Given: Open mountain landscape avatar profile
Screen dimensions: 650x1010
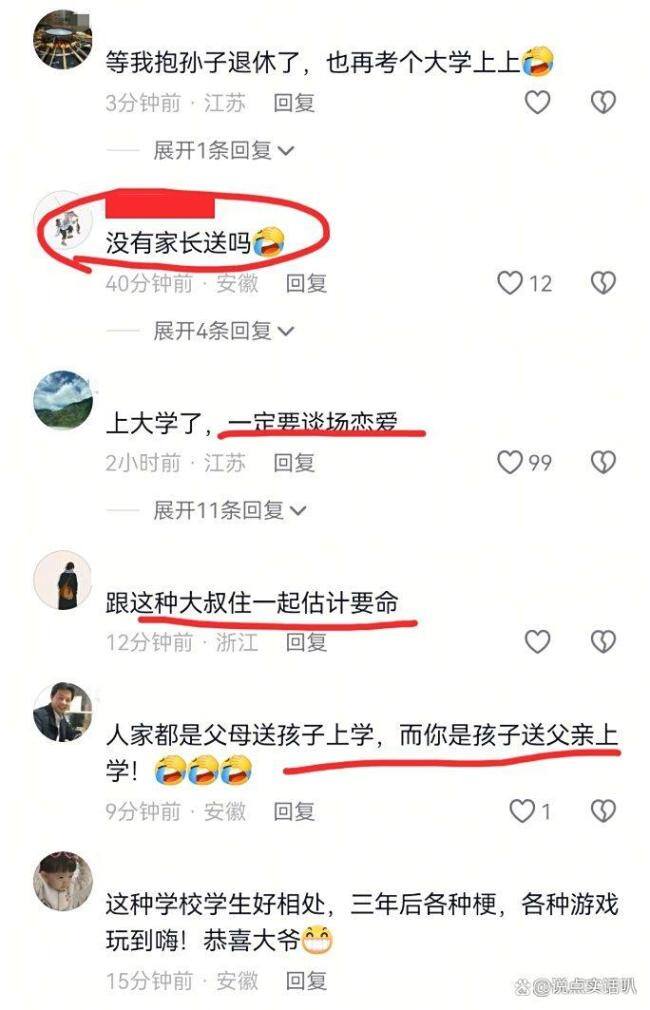Looking at the screenshot, I should [62, 399].
